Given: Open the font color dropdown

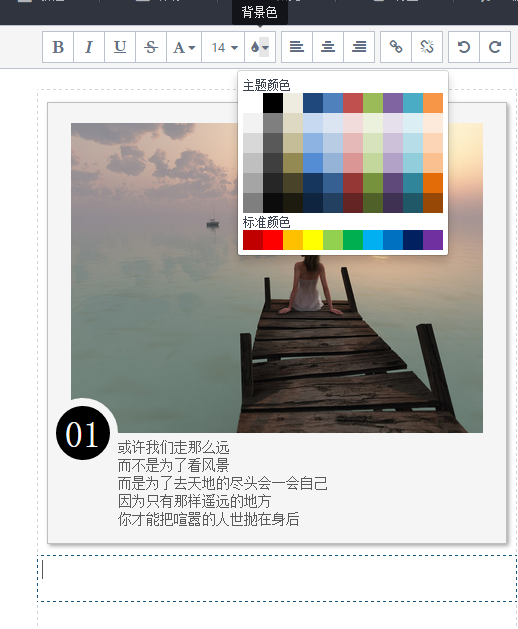Looking at the screenshot, I should click(184, 47).
